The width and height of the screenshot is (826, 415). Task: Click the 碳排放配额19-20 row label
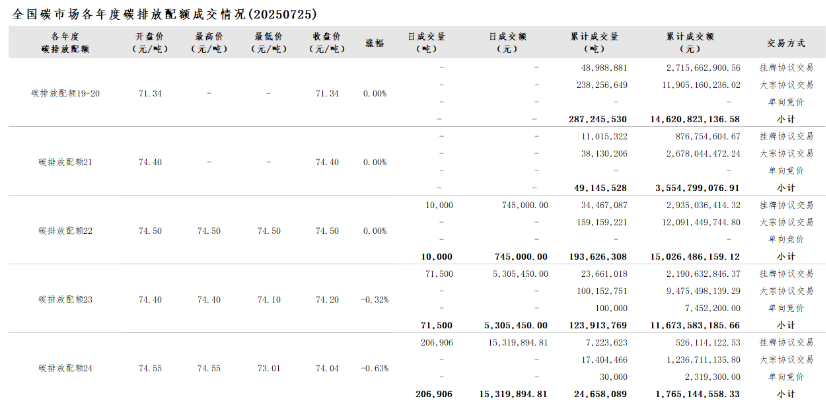[70, 93]
